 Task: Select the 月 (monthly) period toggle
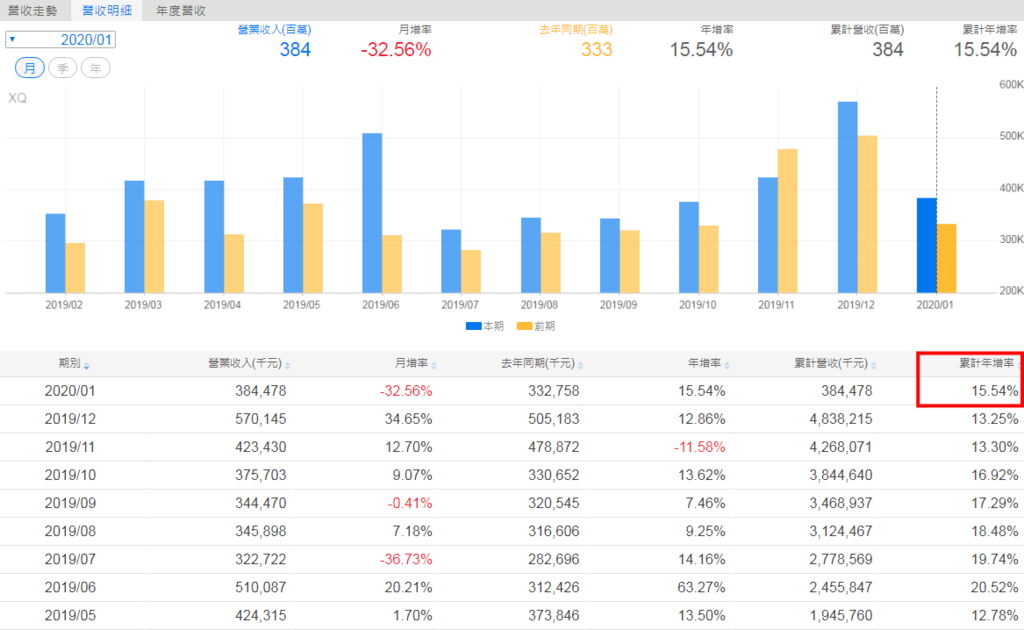click(x=30, y=68)
